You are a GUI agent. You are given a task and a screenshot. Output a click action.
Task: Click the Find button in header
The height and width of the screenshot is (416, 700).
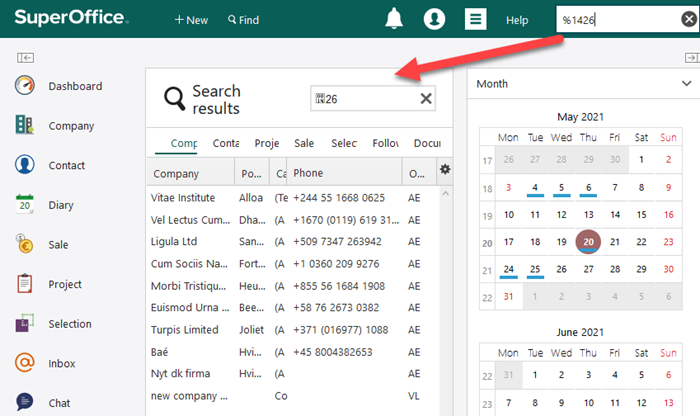click(x=243, y=20)
